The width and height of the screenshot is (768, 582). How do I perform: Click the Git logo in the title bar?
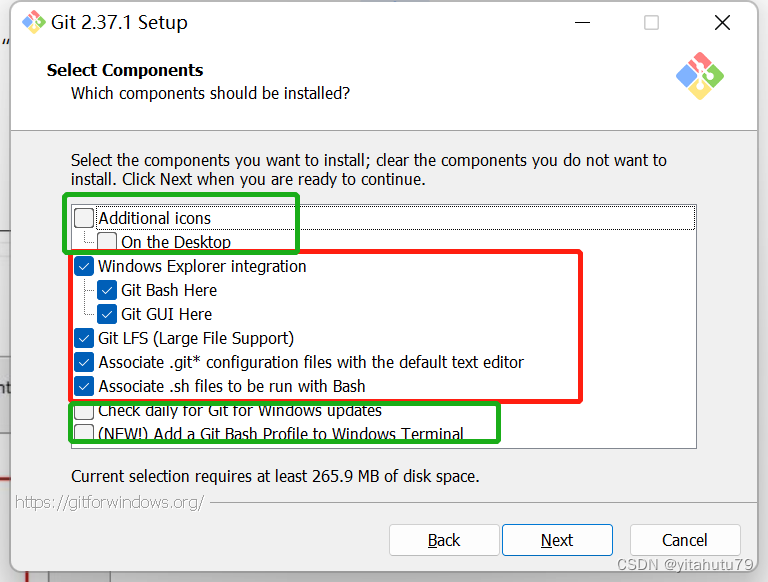pos(34,22)
